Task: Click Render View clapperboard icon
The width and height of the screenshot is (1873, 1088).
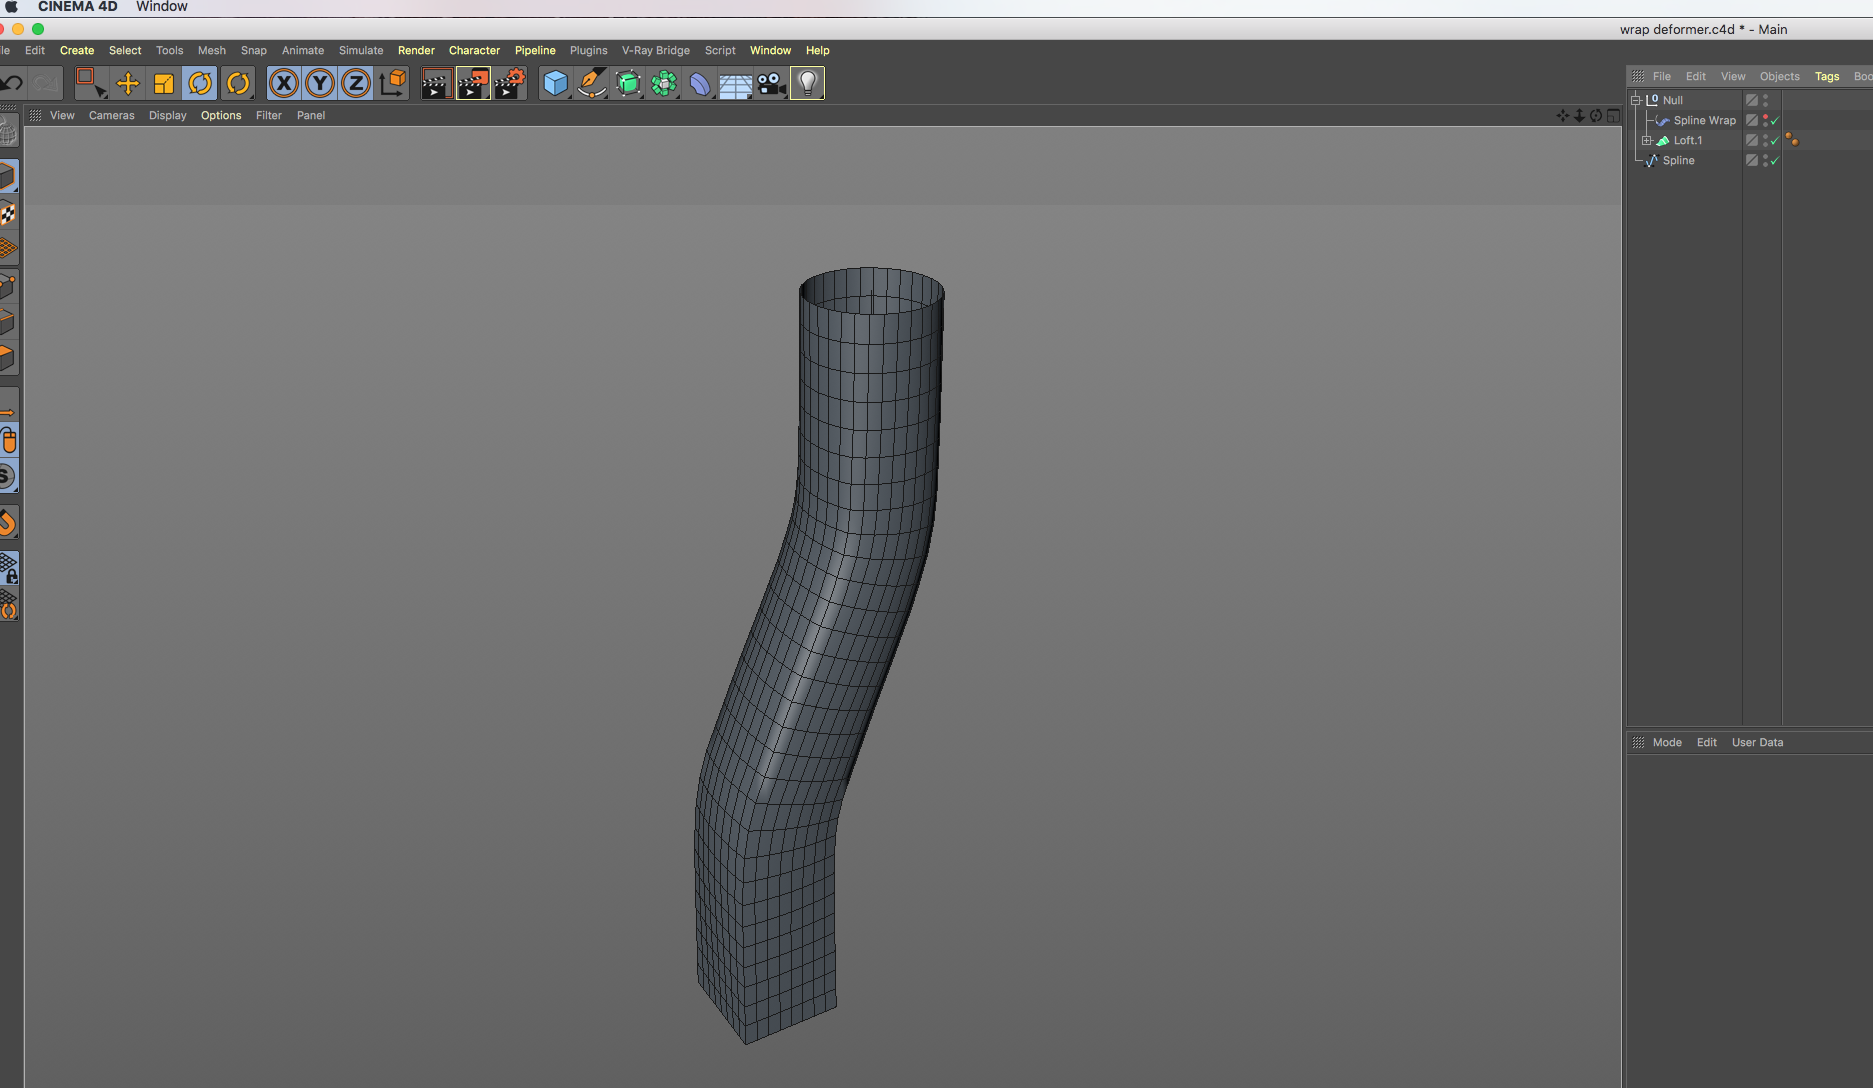Action: 436,83
